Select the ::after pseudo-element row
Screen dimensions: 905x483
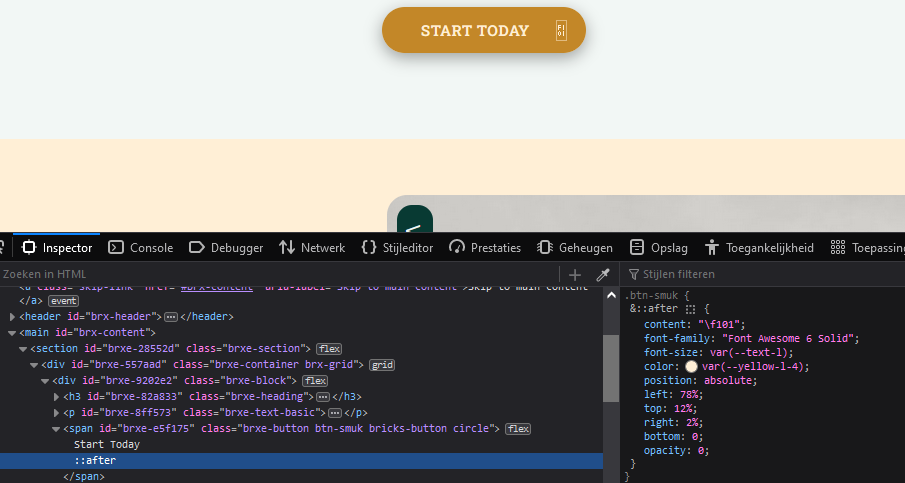pos(301,460)
